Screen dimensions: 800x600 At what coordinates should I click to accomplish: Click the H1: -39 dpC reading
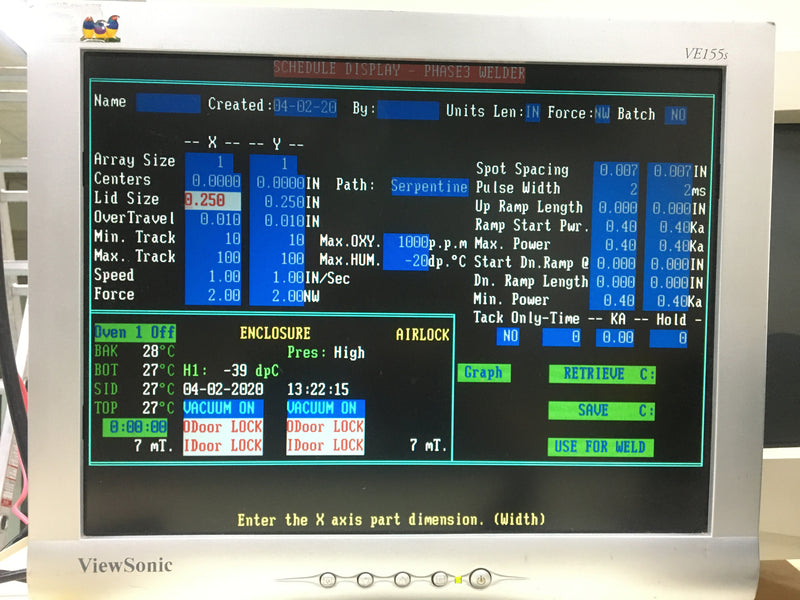coord(231,370)
